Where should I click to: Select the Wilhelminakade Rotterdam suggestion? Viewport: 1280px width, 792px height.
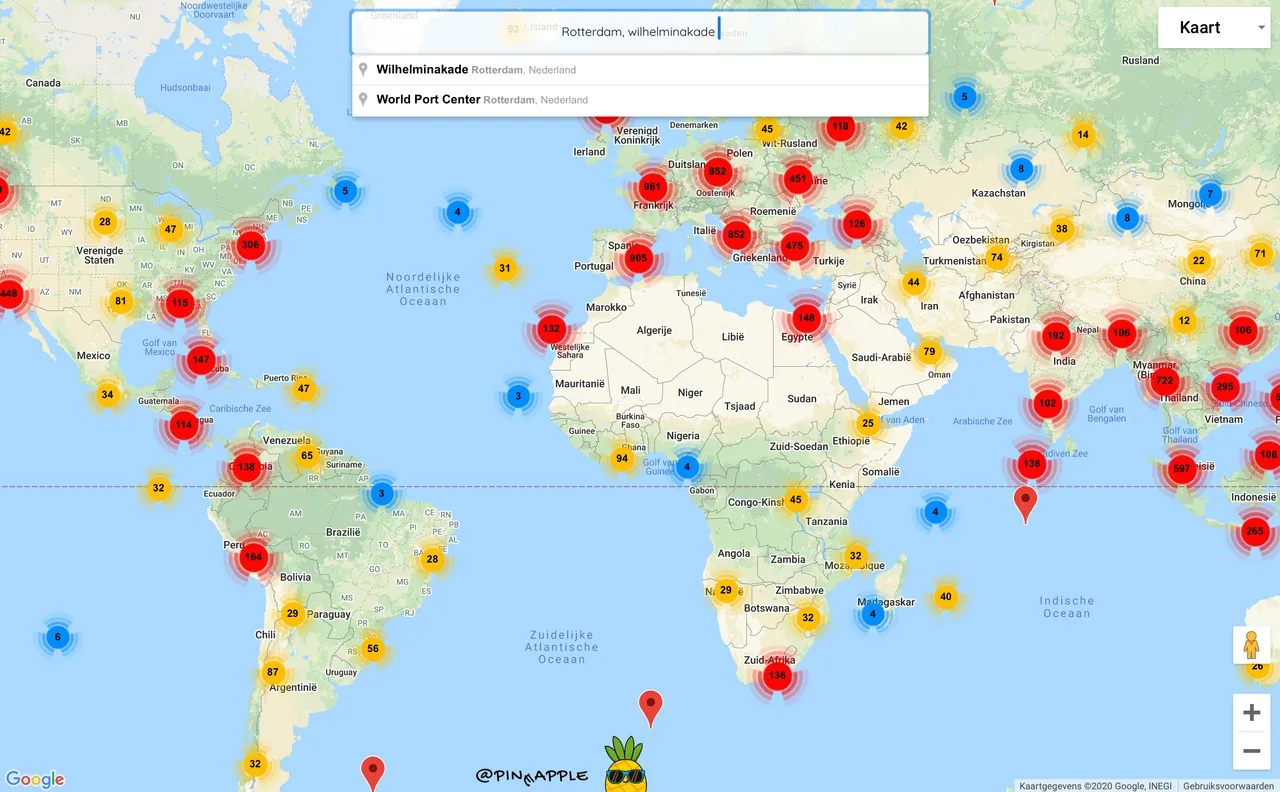(x=639, y=70)
